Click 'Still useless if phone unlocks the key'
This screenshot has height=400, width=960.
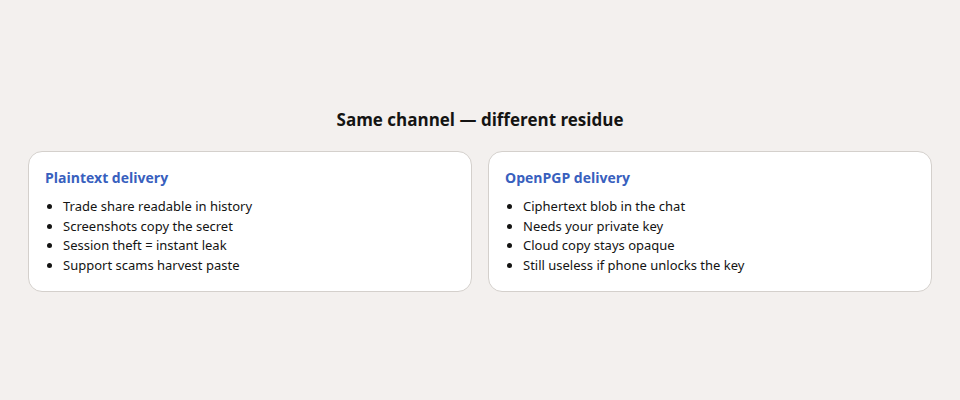pos(633,265)
